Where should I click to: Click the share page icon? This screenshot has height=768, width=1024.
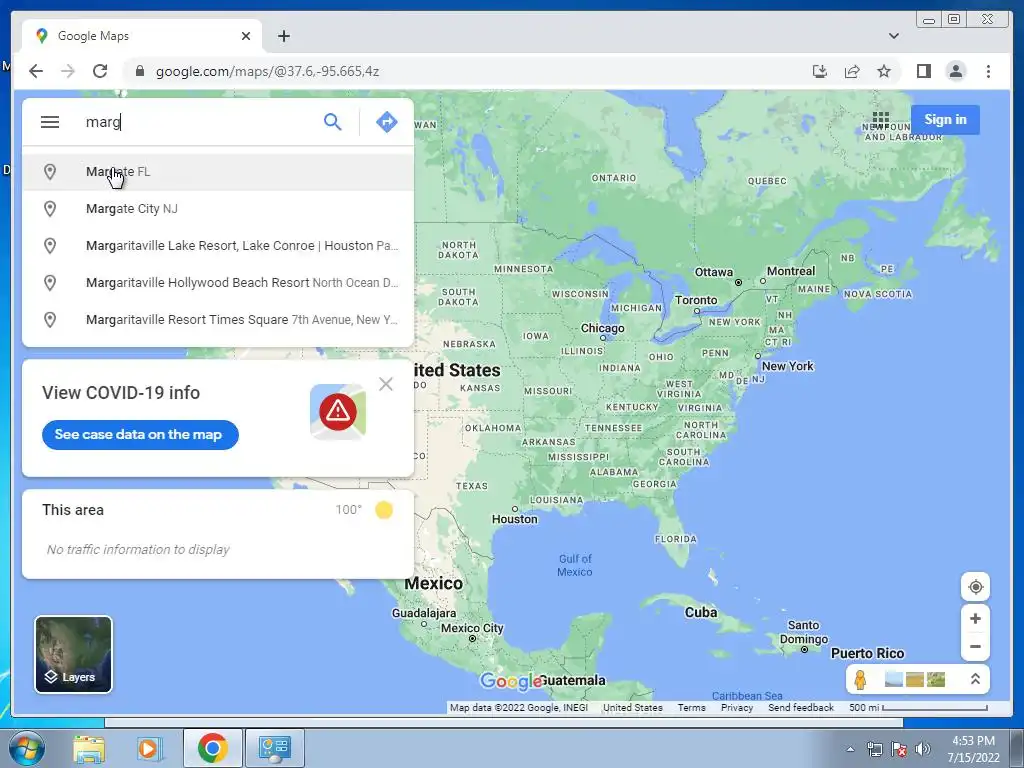(852, 71)
